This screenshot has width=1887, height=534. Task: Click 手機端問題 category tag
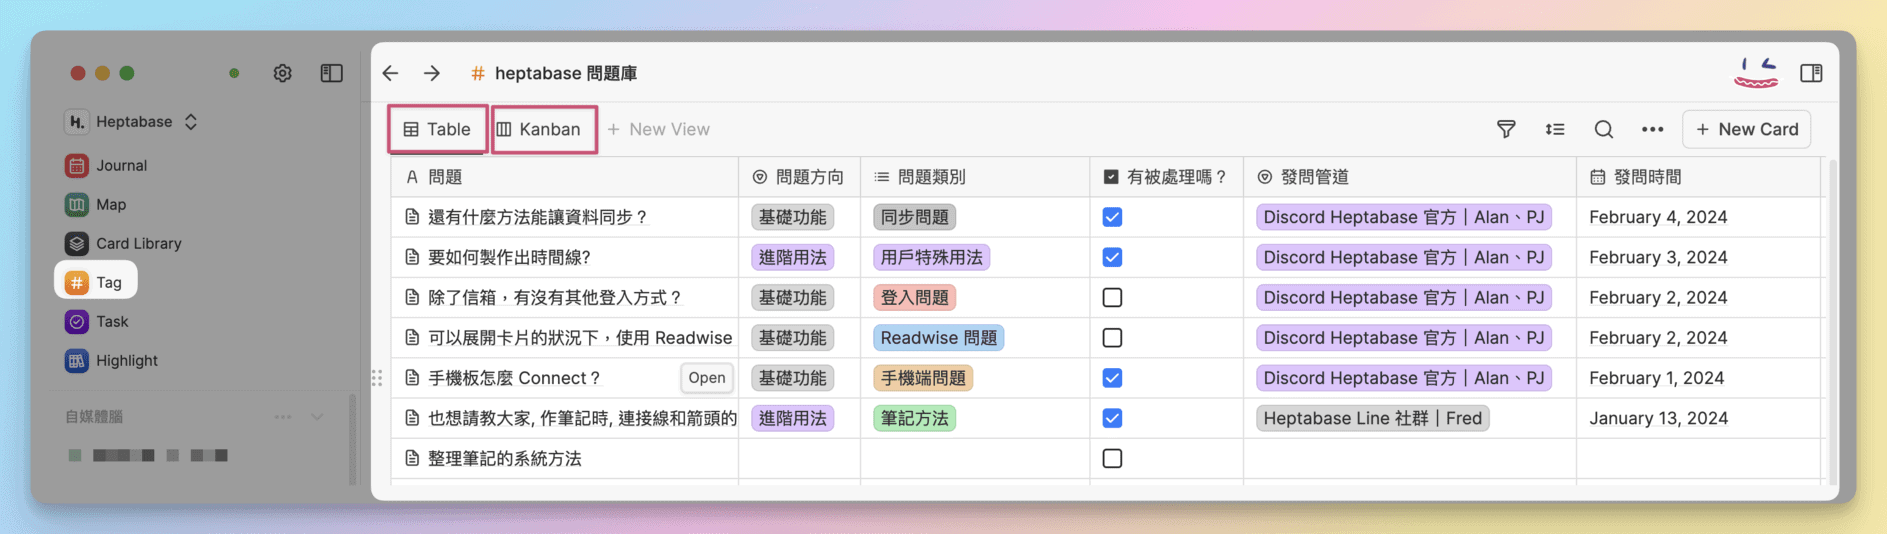923,378
